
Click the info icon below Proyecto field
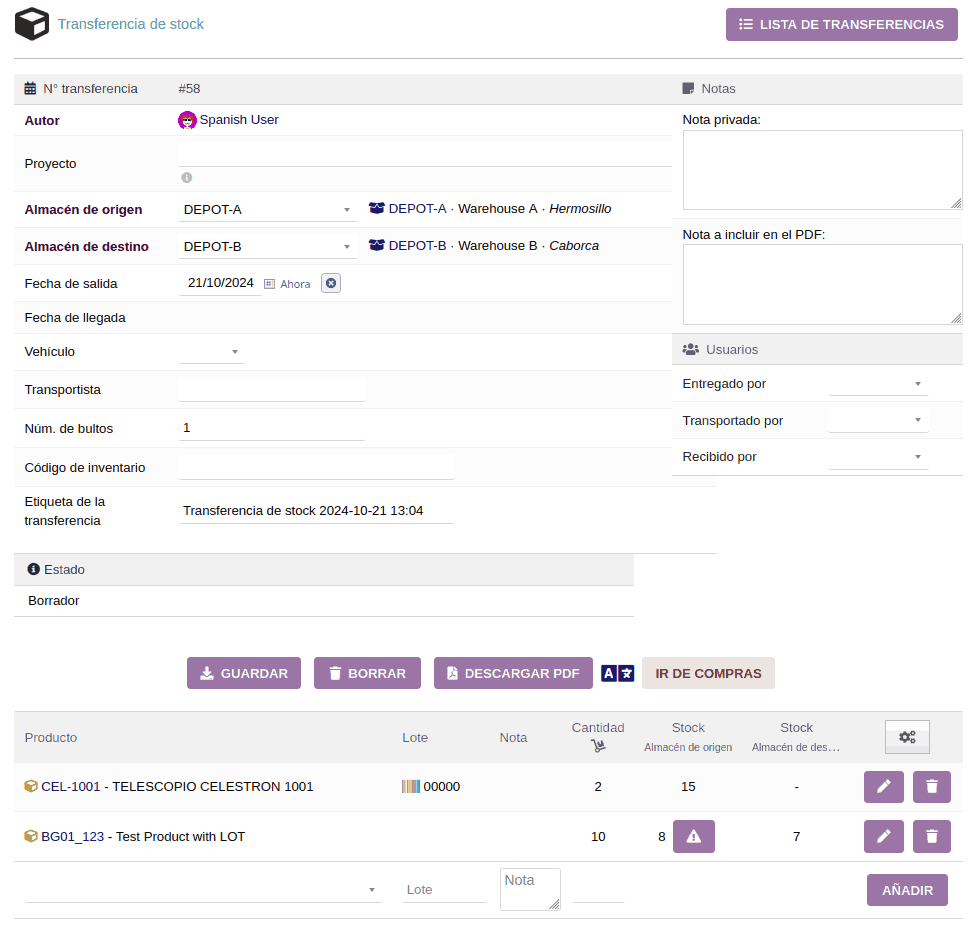click(x=186, y=177)
